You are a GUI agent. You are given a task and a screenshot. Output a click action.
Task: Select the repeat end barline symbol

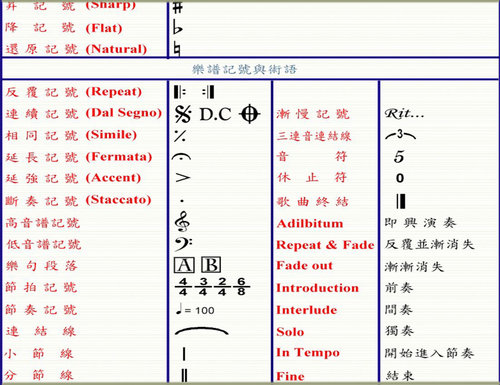pyautogui.click(x=208, y=92)
